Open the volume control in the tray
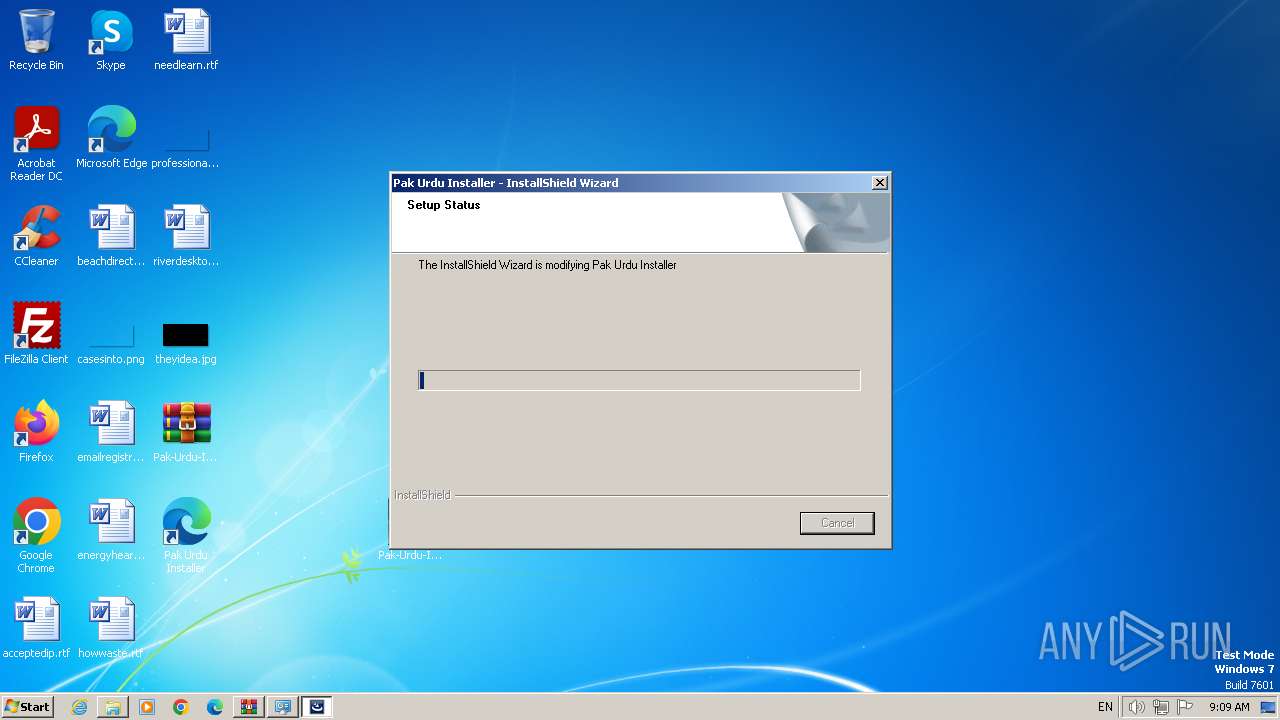Viewport: 1280px width, 720px height. (x=1136, y=707)
